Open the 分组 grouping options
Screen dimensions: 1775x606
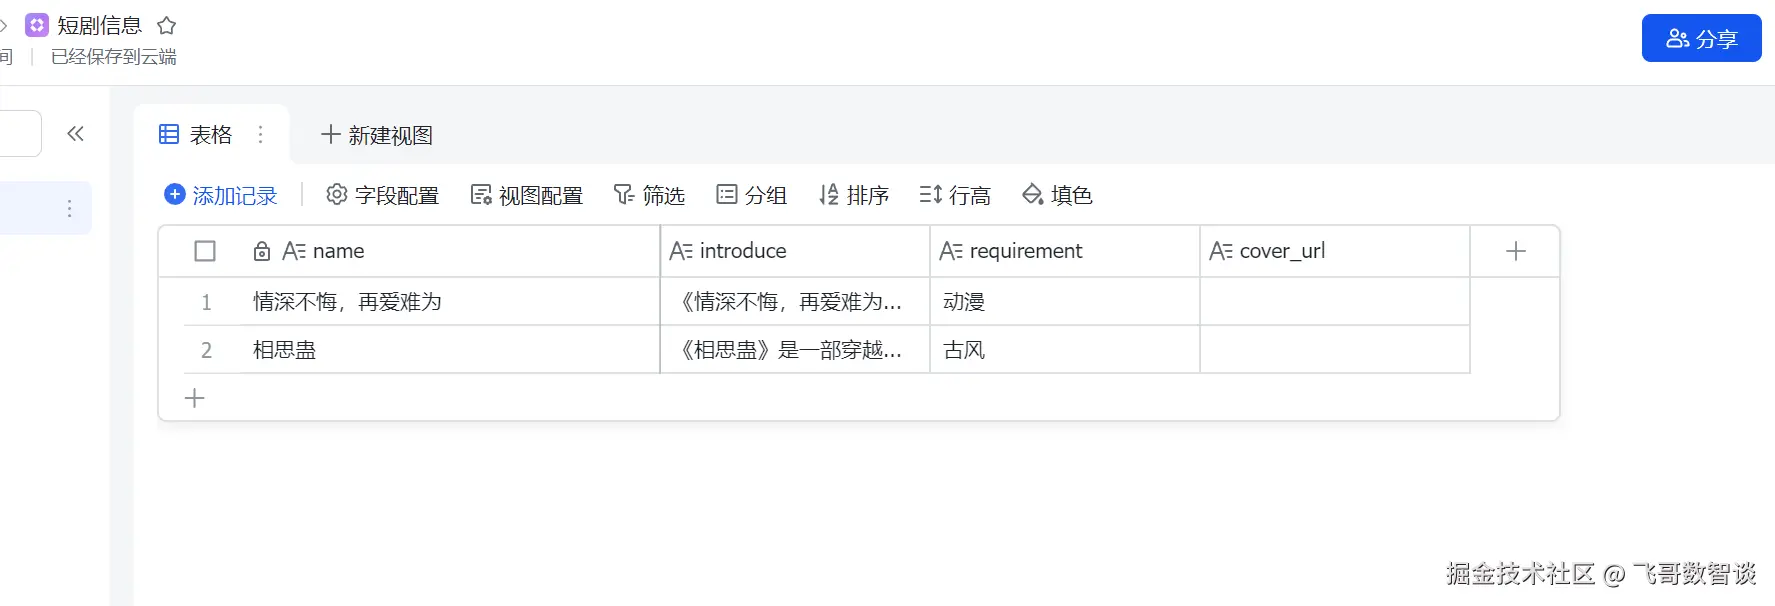coord(752,195)
